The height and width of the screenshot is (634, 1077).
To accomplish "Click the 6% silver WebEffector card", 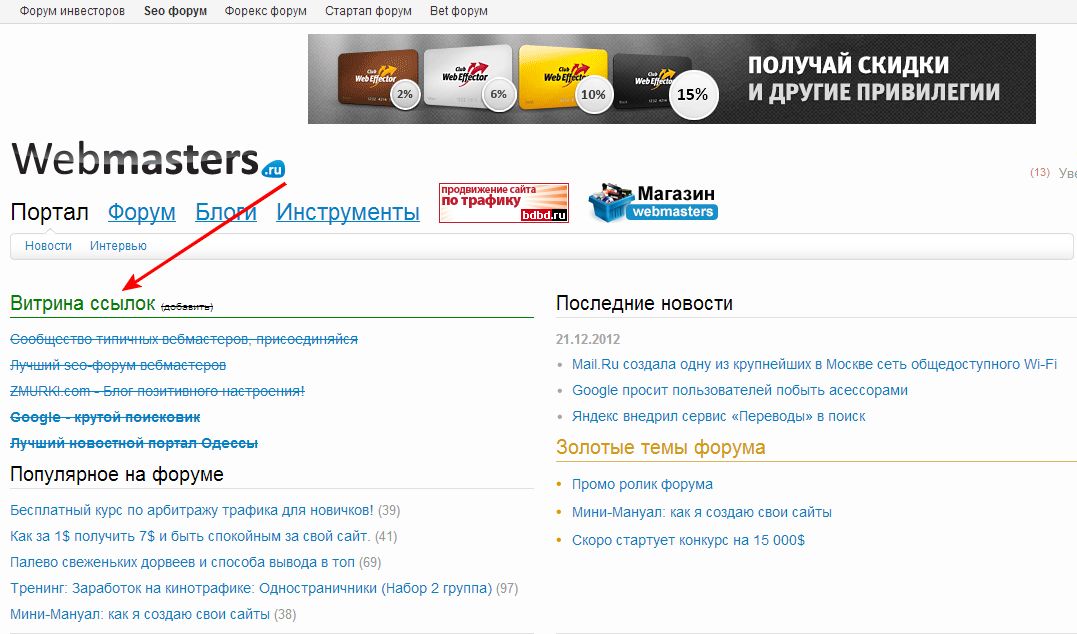I will coord(463,78).
